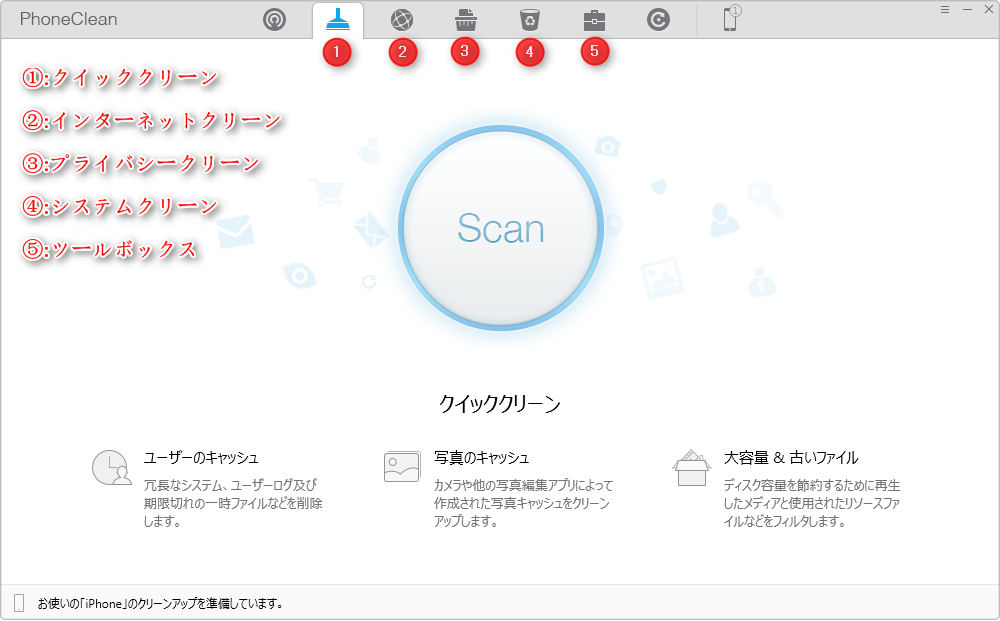
Task: Click the 大容量 & 古いファイル box icon
Action: coord(691,467)
